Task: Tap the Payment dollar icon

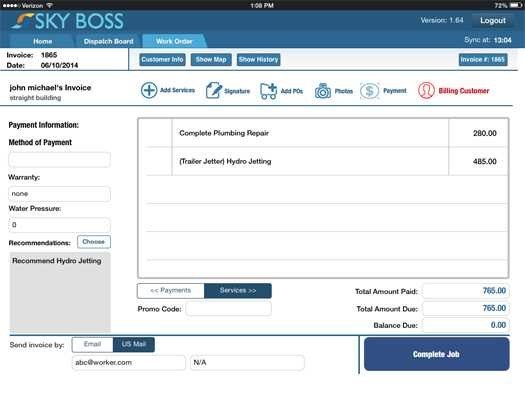Action: tap(369, 90)
